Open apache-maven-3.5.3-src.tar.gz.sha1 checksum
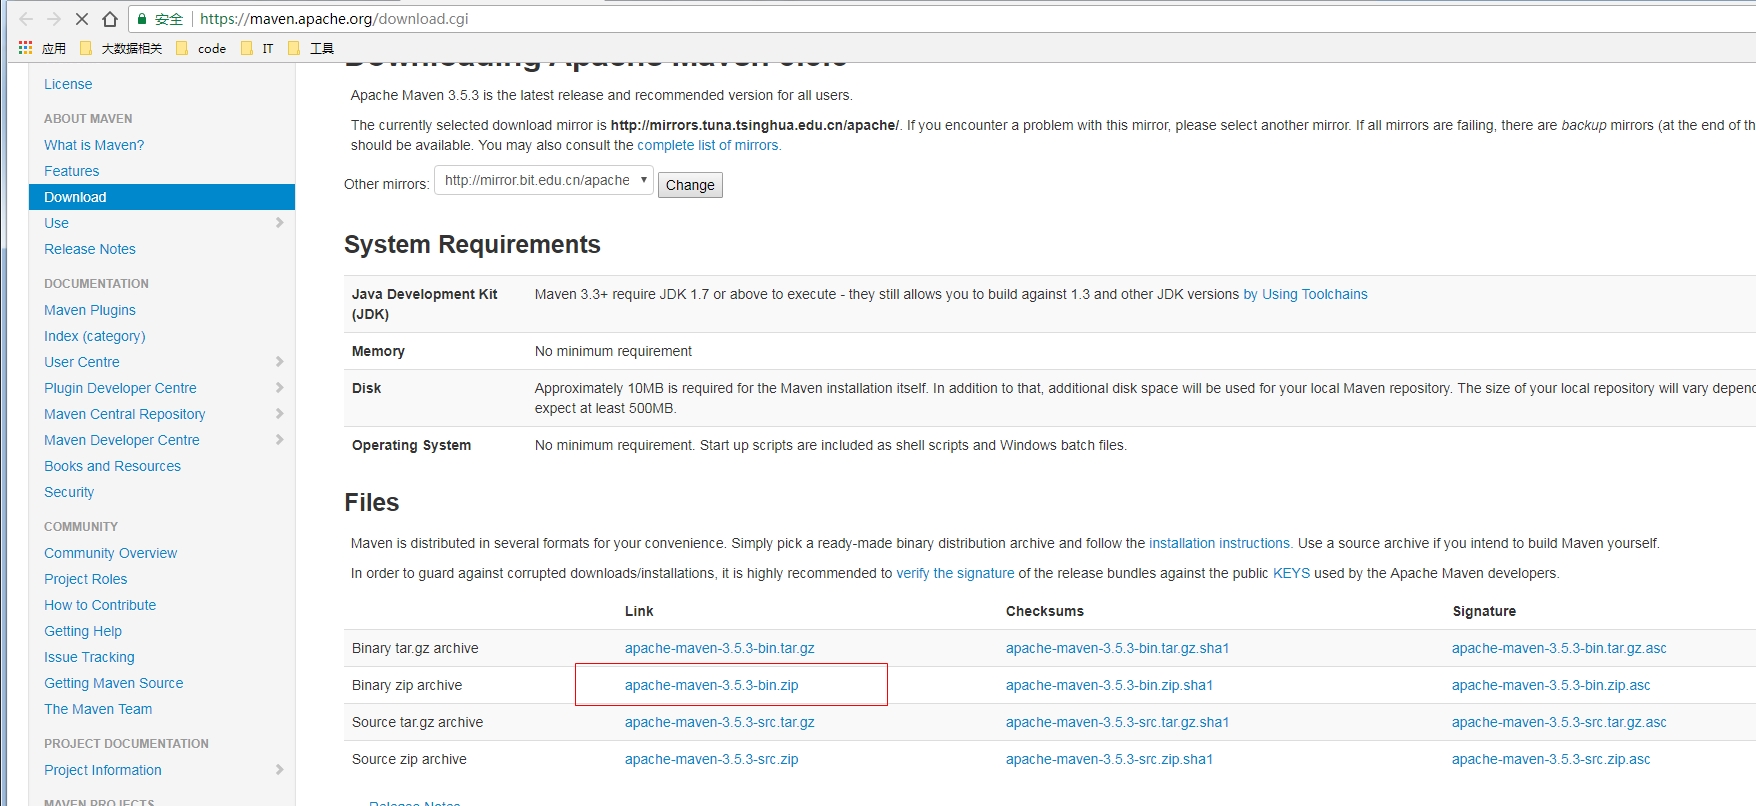1756x806 pixels. (x=1118, y=722)
